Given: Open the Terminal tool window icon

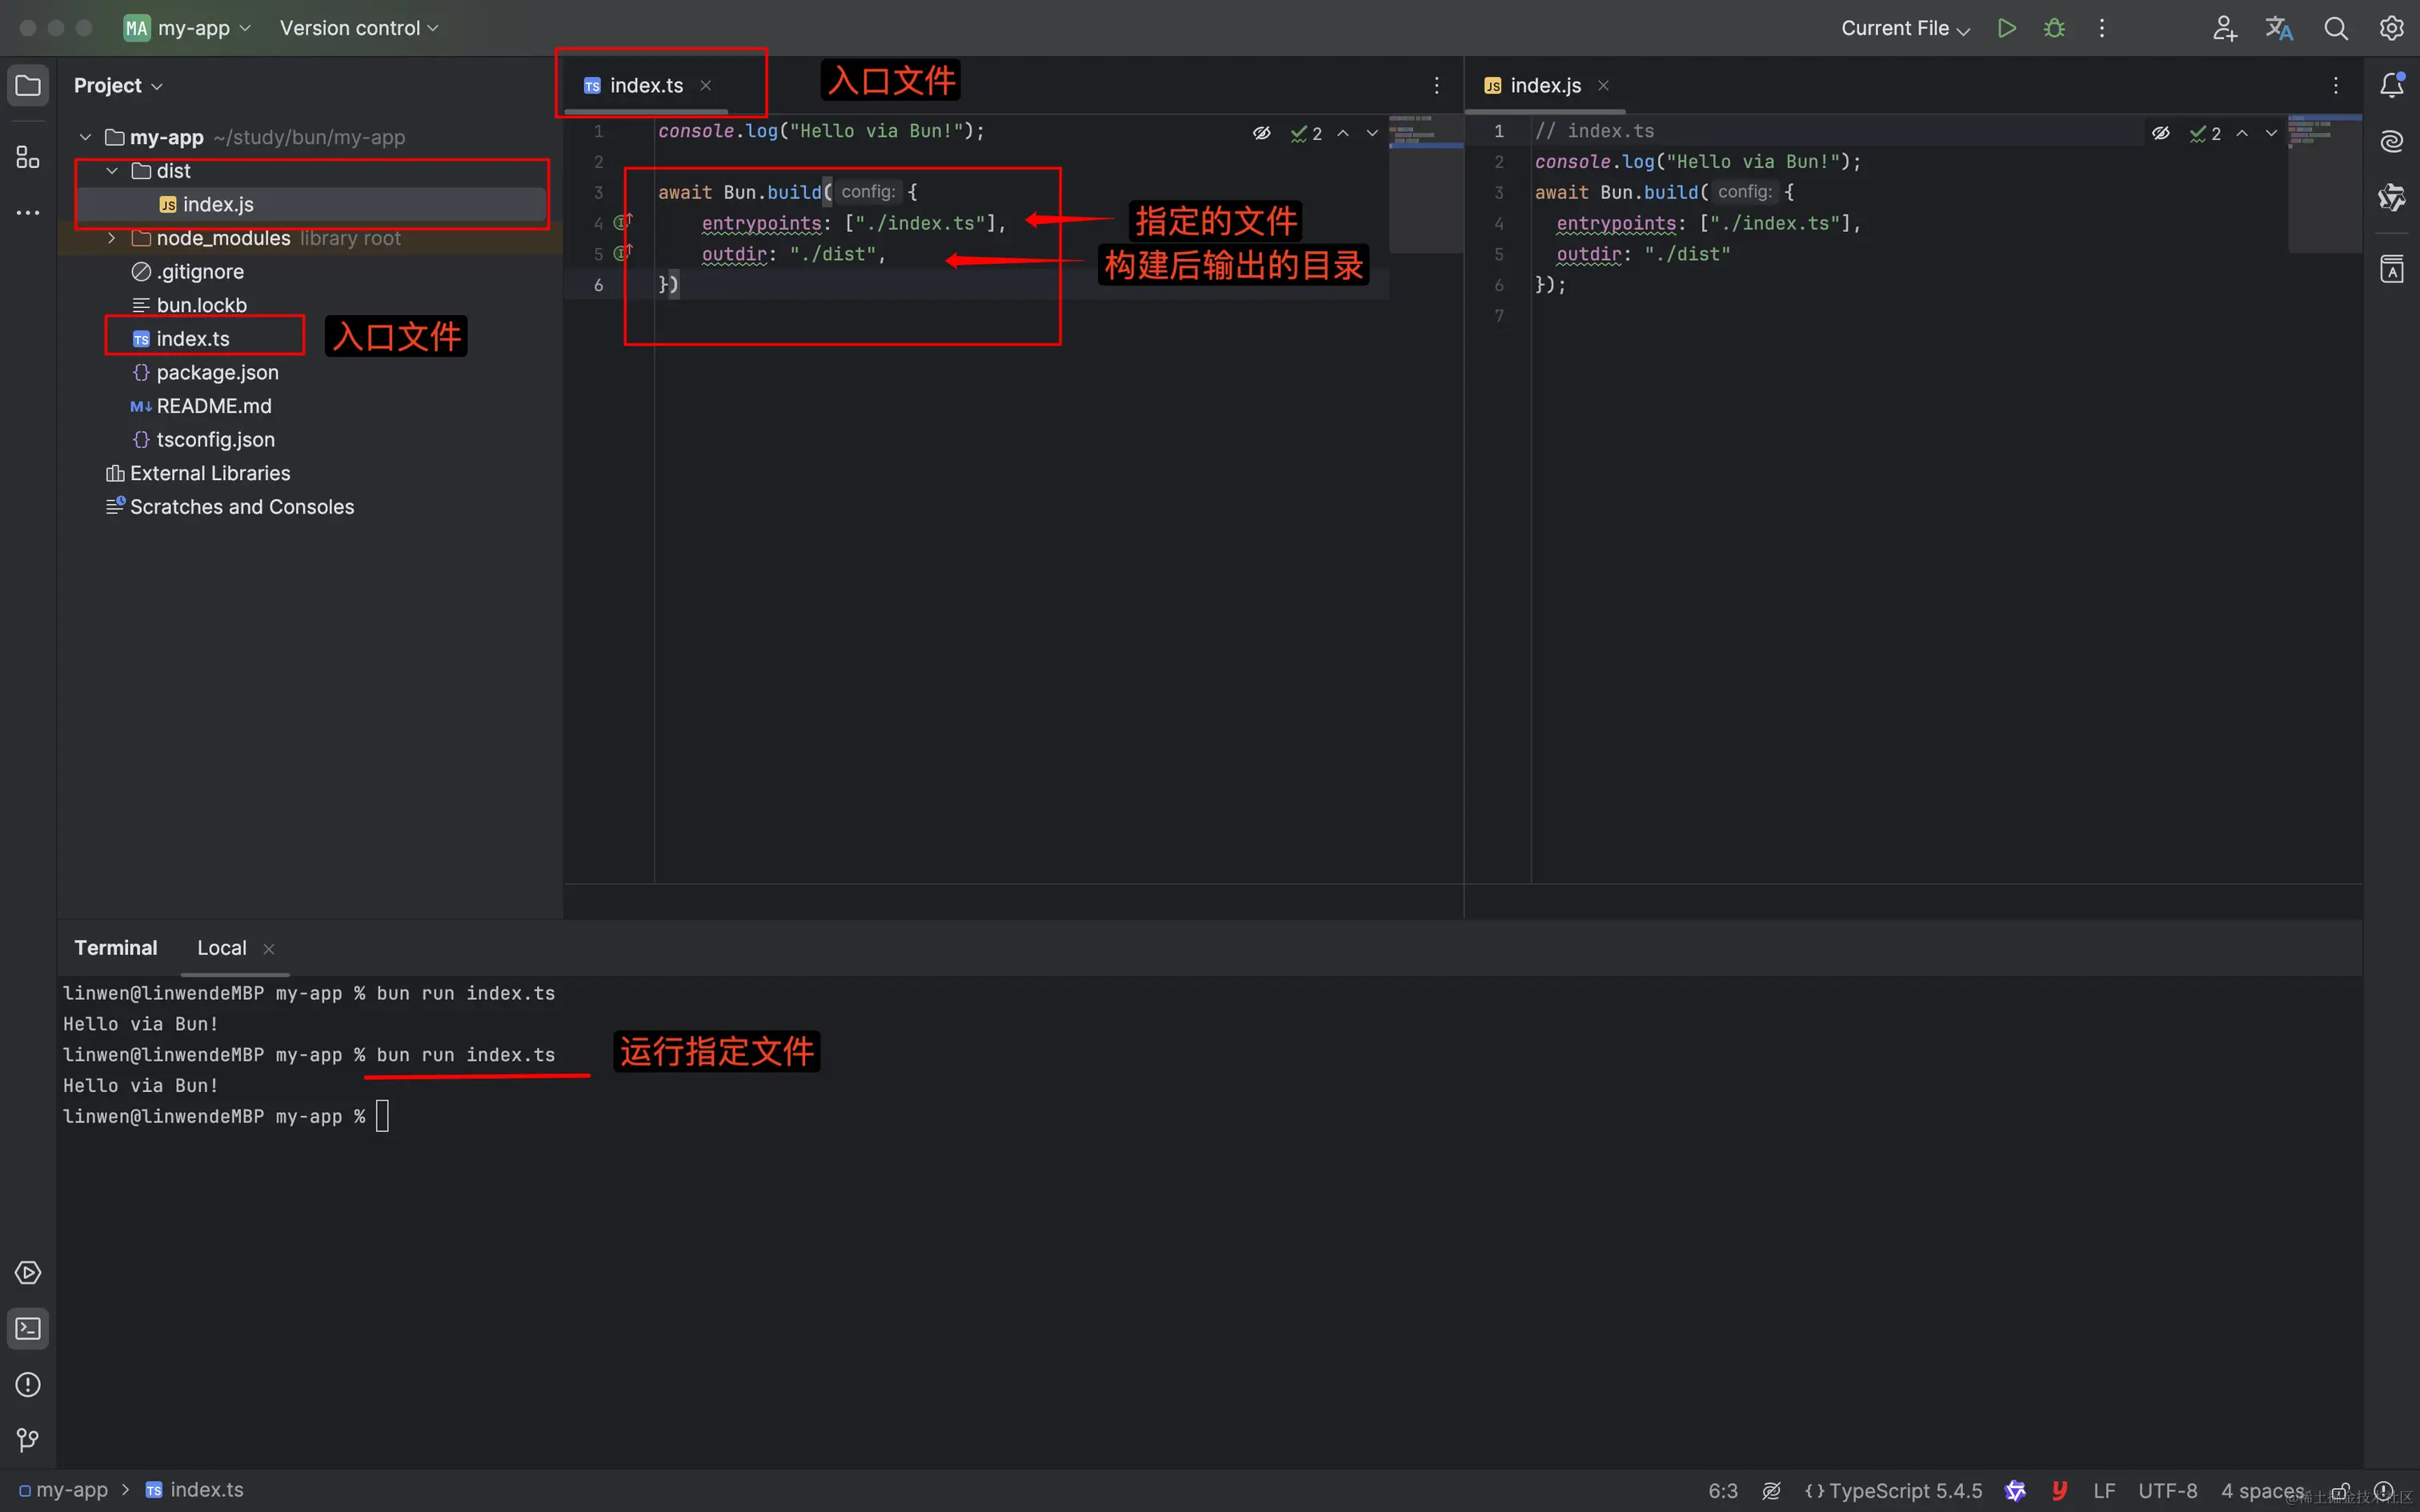Looking at the screenshot, I should [x=28, y=1328].
